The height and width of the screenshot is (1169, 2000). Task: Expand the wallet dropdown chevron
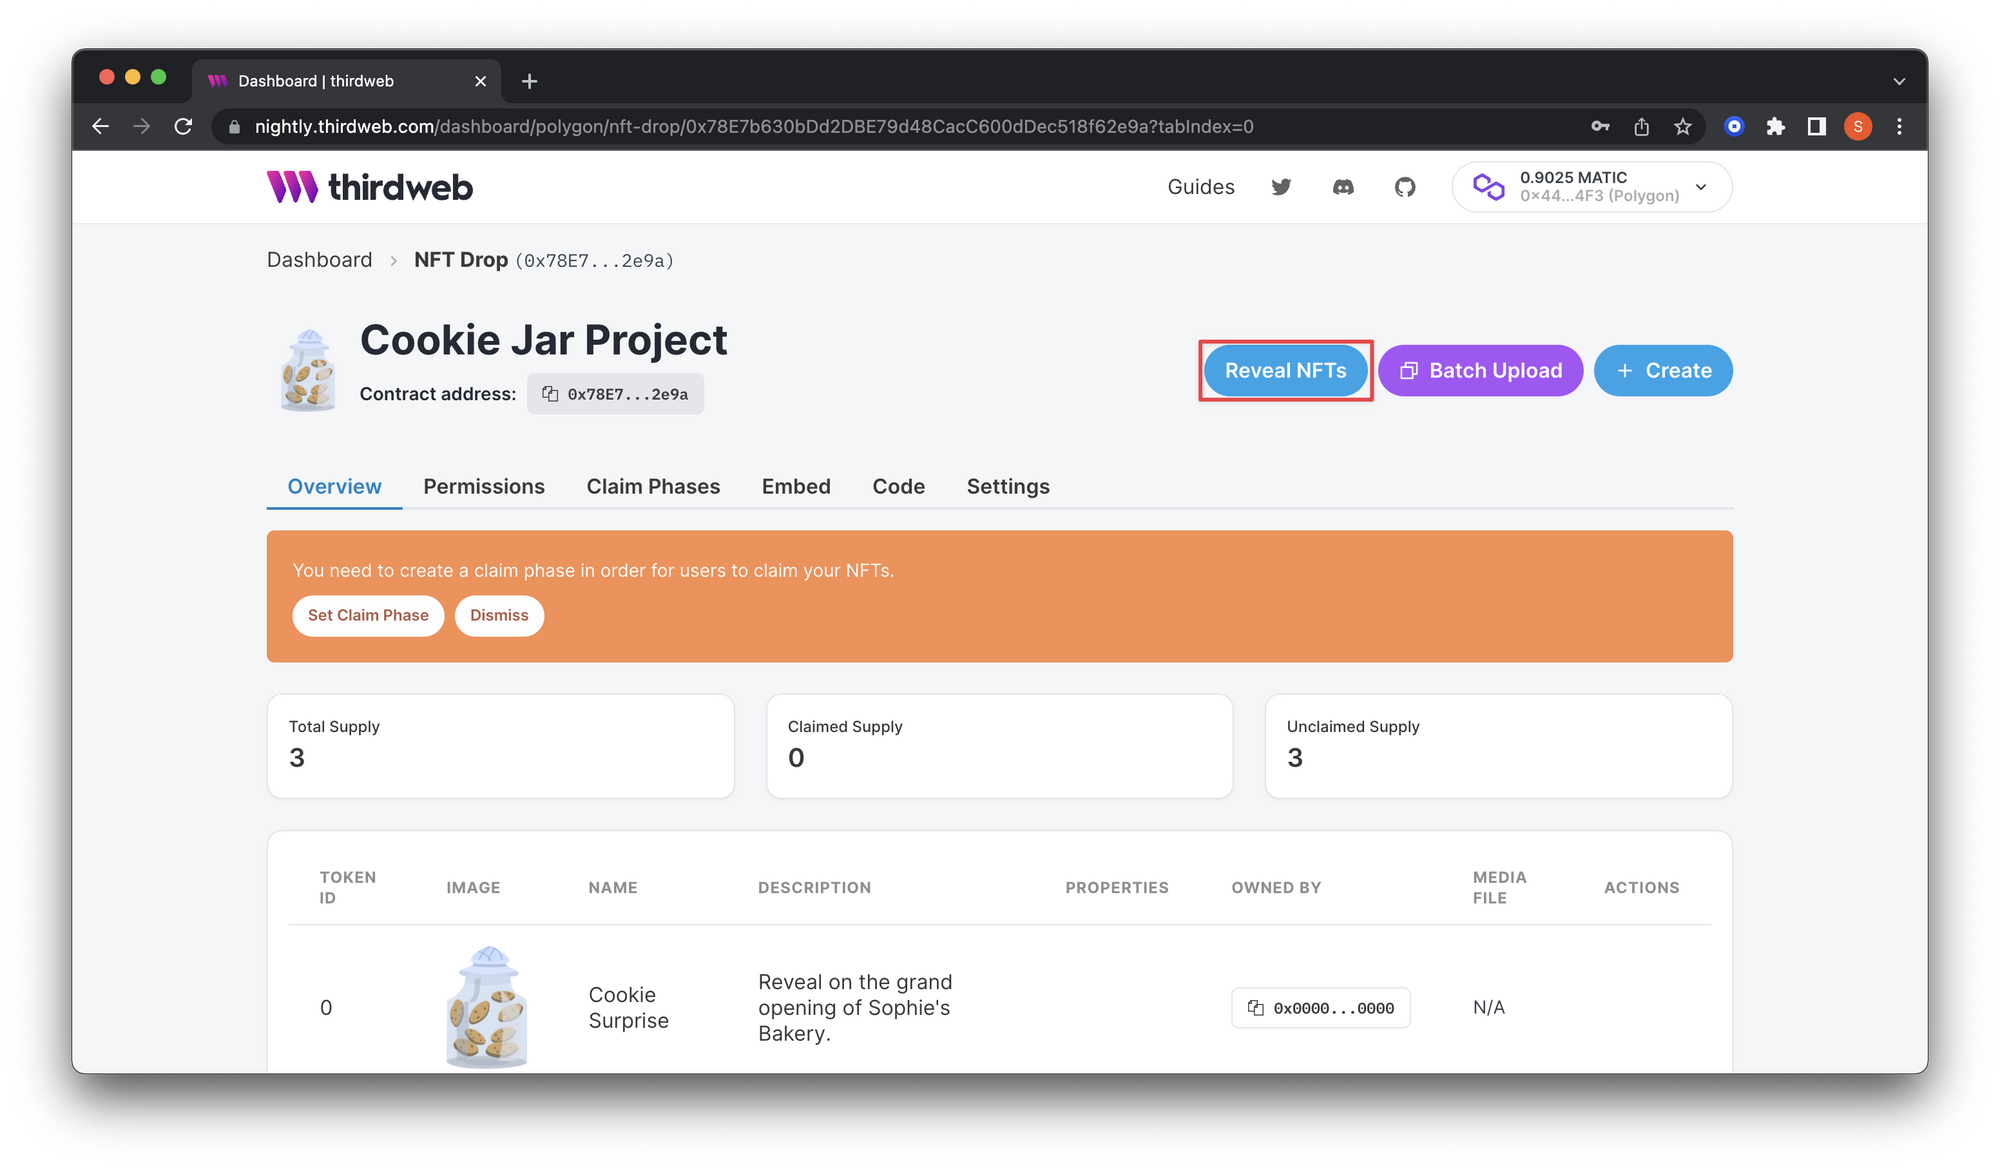point(1701,187)
